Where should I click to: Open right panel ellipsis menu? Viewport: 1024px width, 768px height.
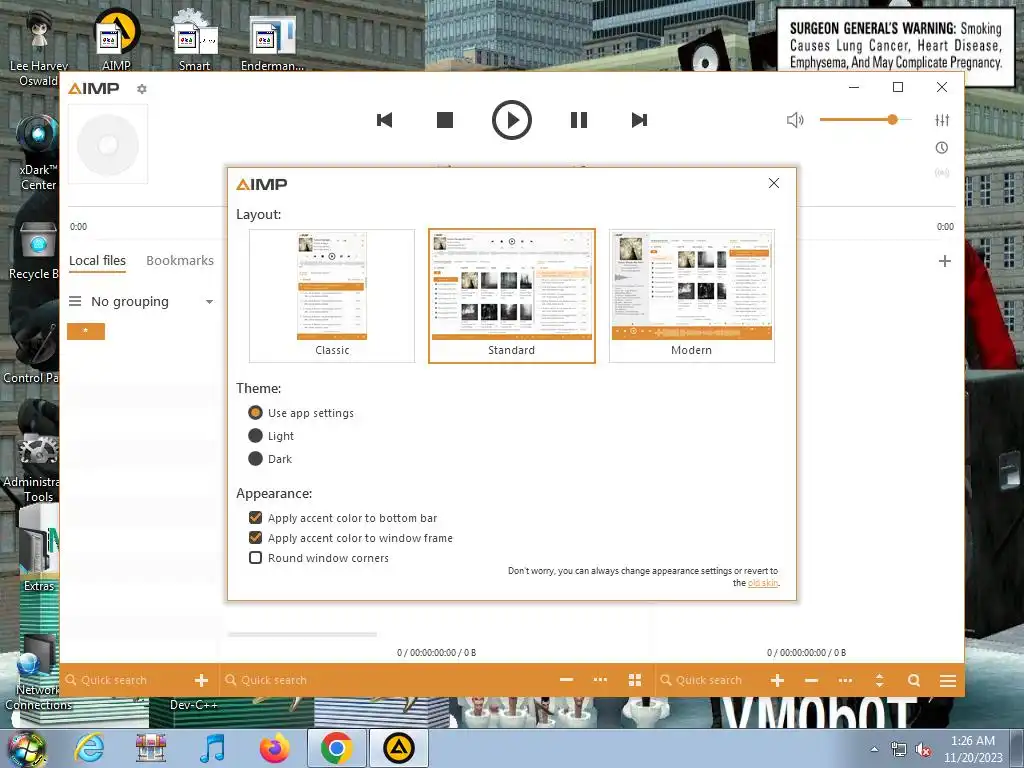[x=845, y=680]
